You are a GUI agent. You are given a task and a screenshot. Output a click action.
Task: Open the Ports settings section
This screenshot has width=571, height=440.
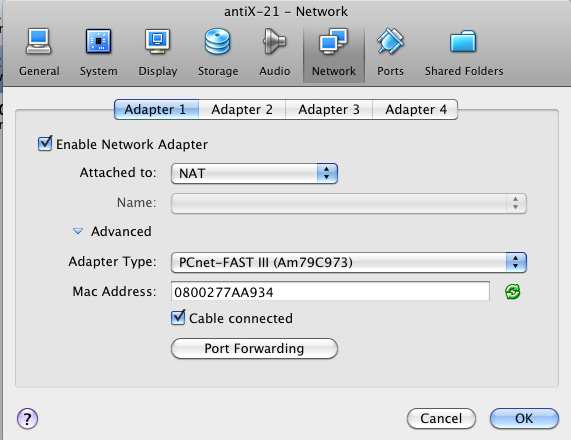click(x=390, y=52)
